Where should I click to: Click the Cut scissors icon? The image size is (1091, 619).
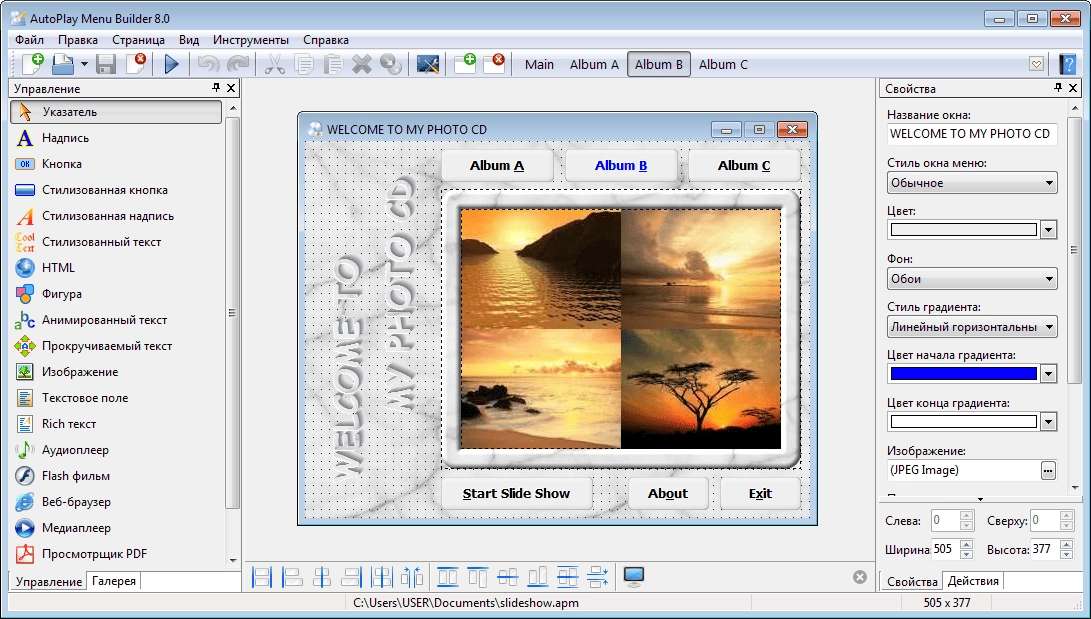274,65
